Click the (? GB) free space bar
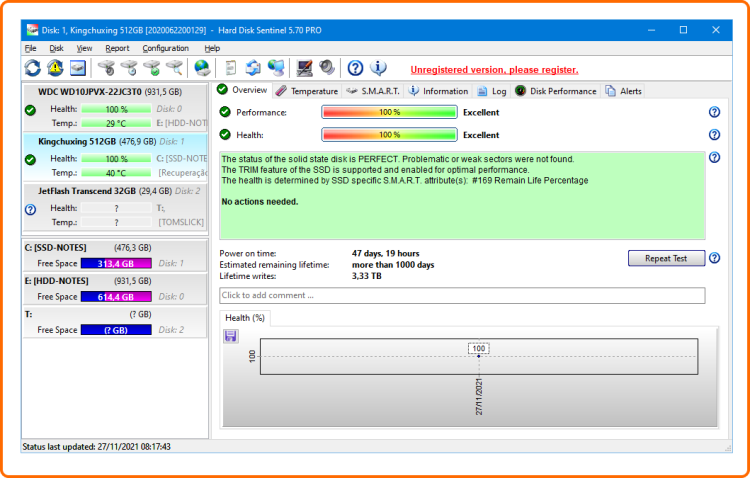Image resolution: width=750 pixels, height=478 pixels. click(x=116, y=330)
